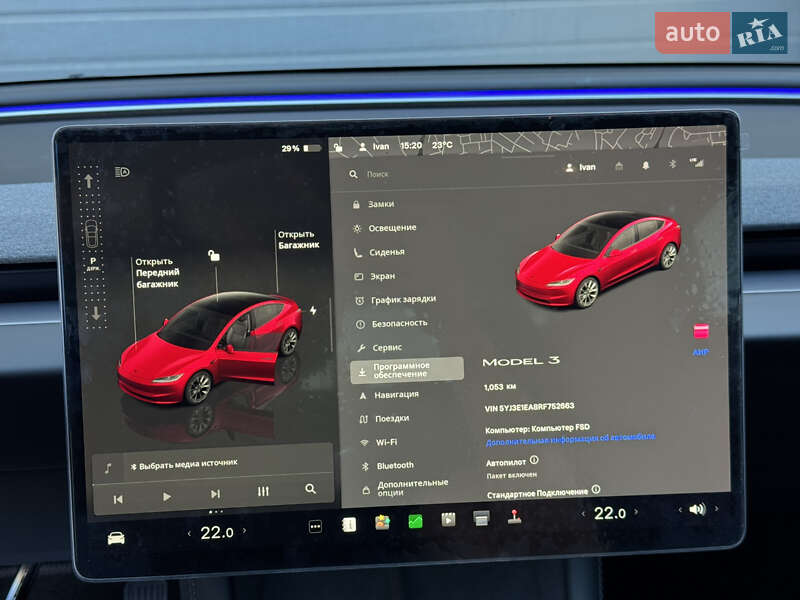Open the Замки settings menu
Viewport: 800px width, 600px height.
373,204
